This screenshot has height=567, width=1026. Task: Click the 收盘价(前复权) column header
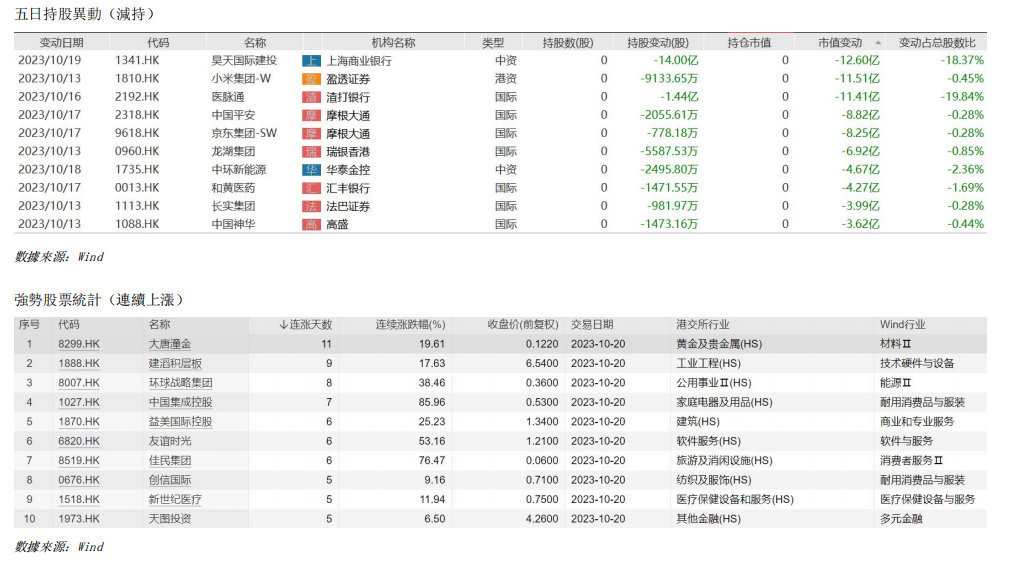coord(523,324)
